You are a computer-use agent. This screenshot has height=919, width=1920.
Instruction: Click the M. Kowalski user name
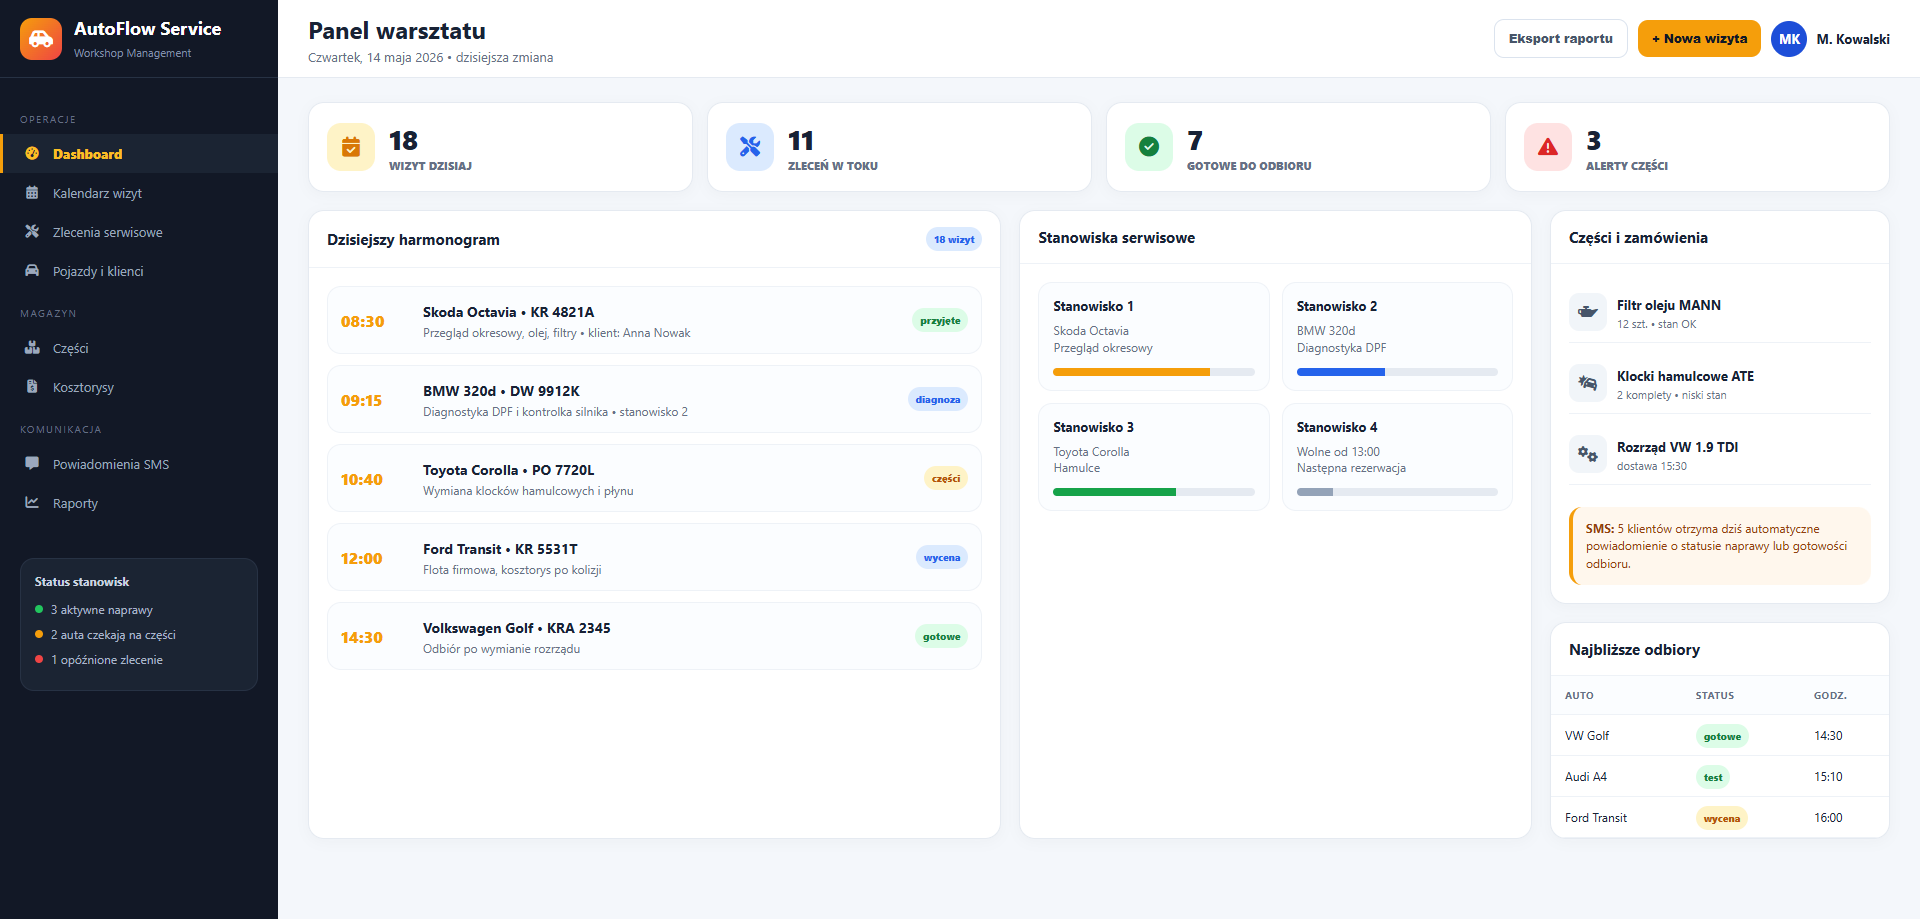(1853, 39)
